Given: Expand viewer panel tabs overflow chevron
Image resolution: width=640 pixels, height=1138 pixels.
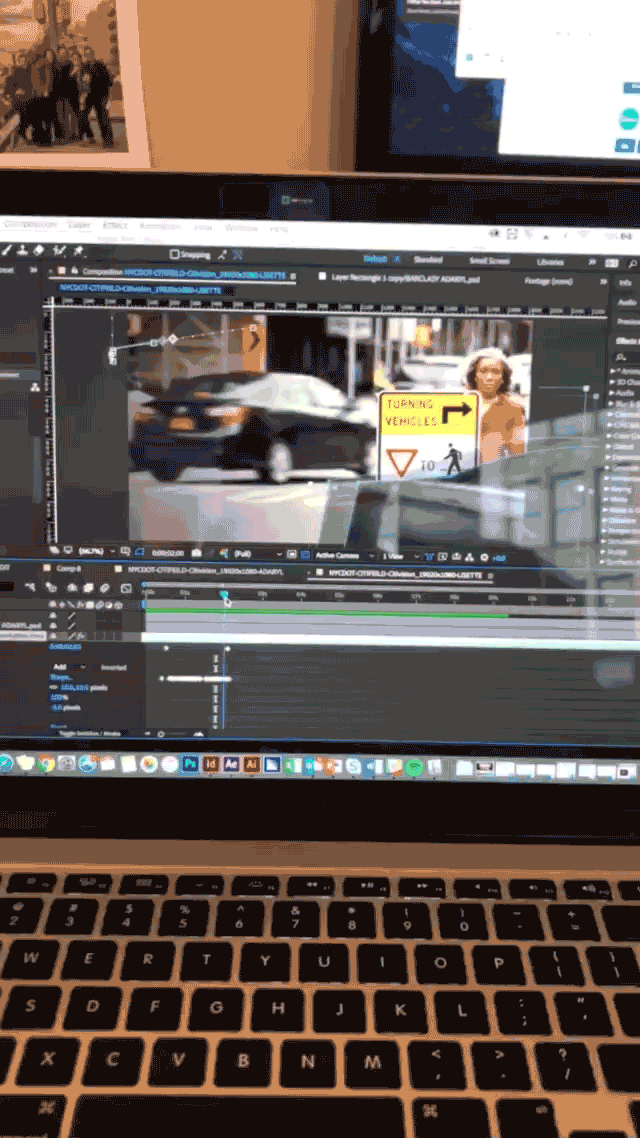Looking at the screenshot, I should tap(604, 280).
